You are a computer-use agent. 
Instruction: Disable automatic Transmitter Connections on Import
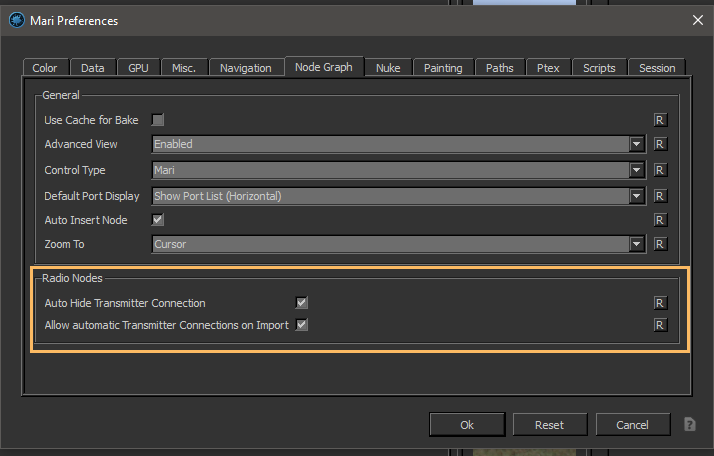[302, 325]
